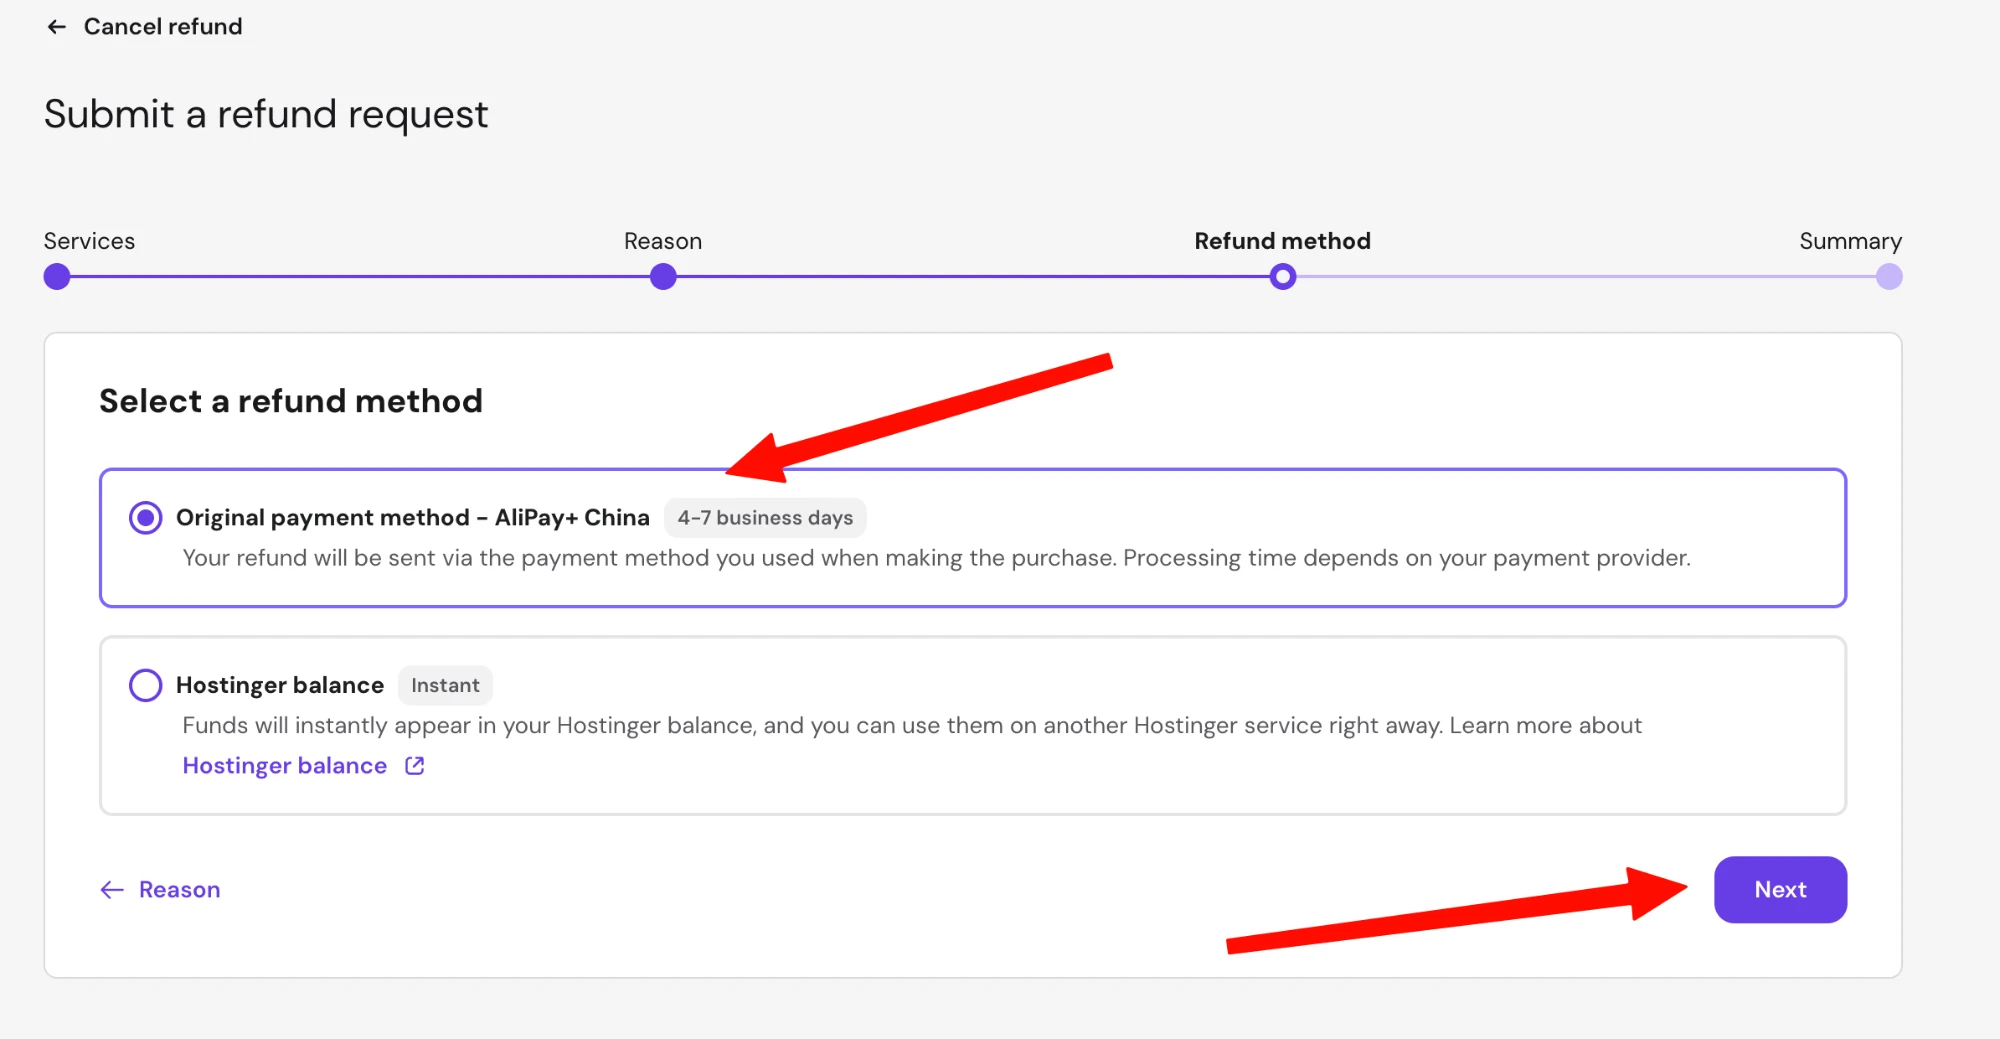2000x1039 pixels.
Task: Select the Hostinger balance radio button
Action: pos(146,685)
